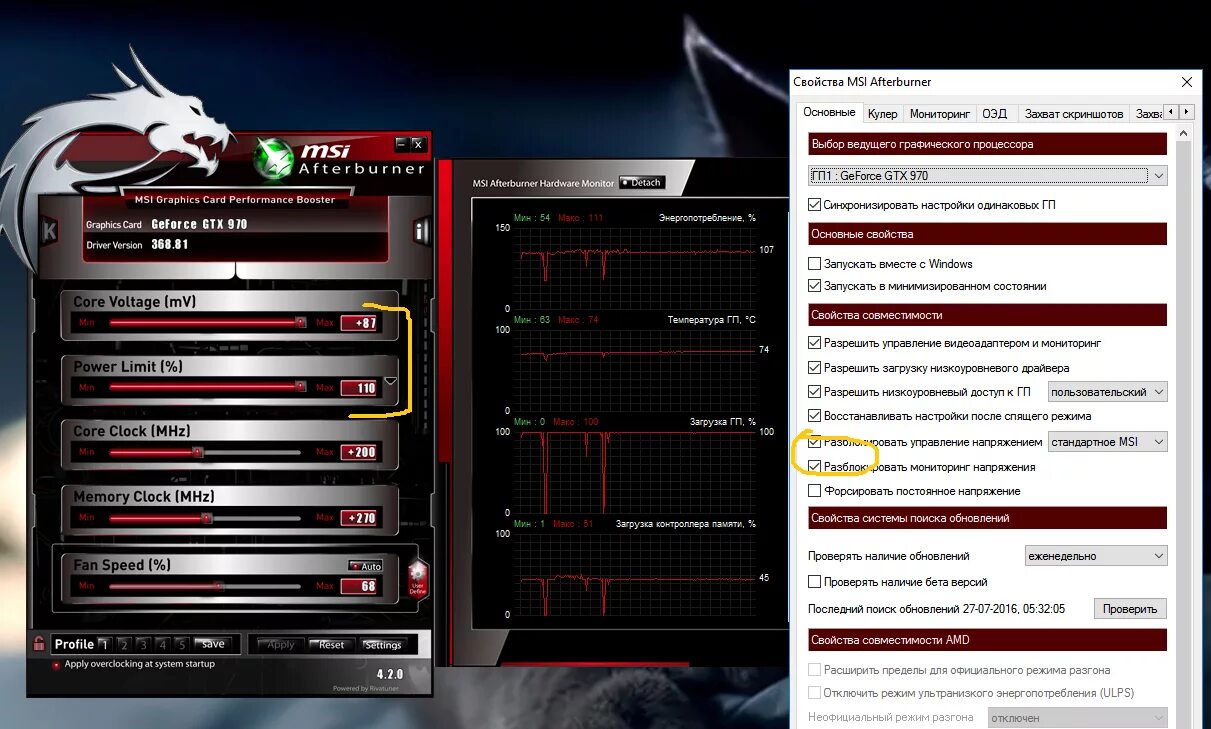Adjust the Power Limit slider
1211x729 pixels.
205,388
